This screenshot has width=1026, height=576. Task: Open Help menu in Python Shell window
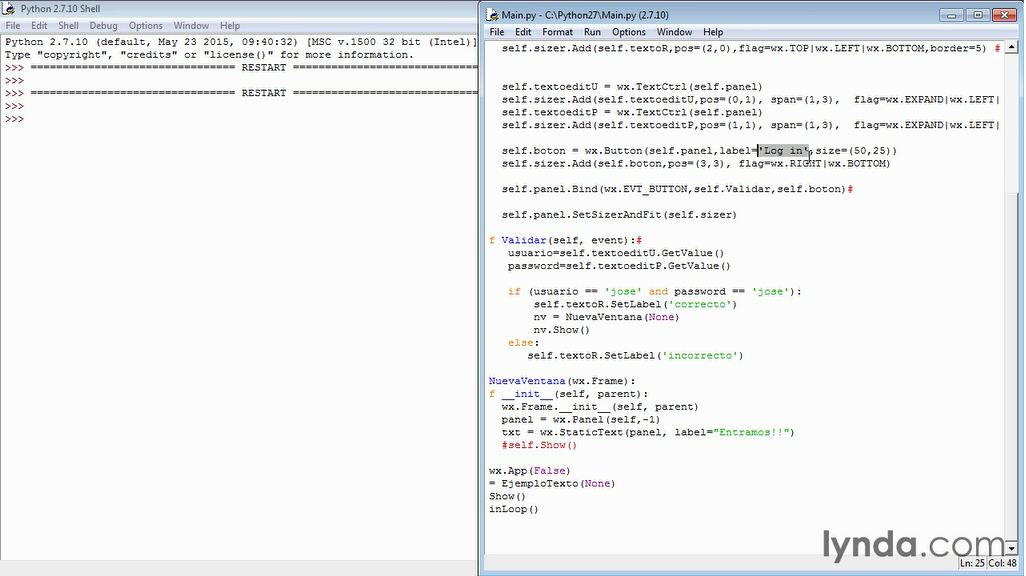tap(230, 26)
